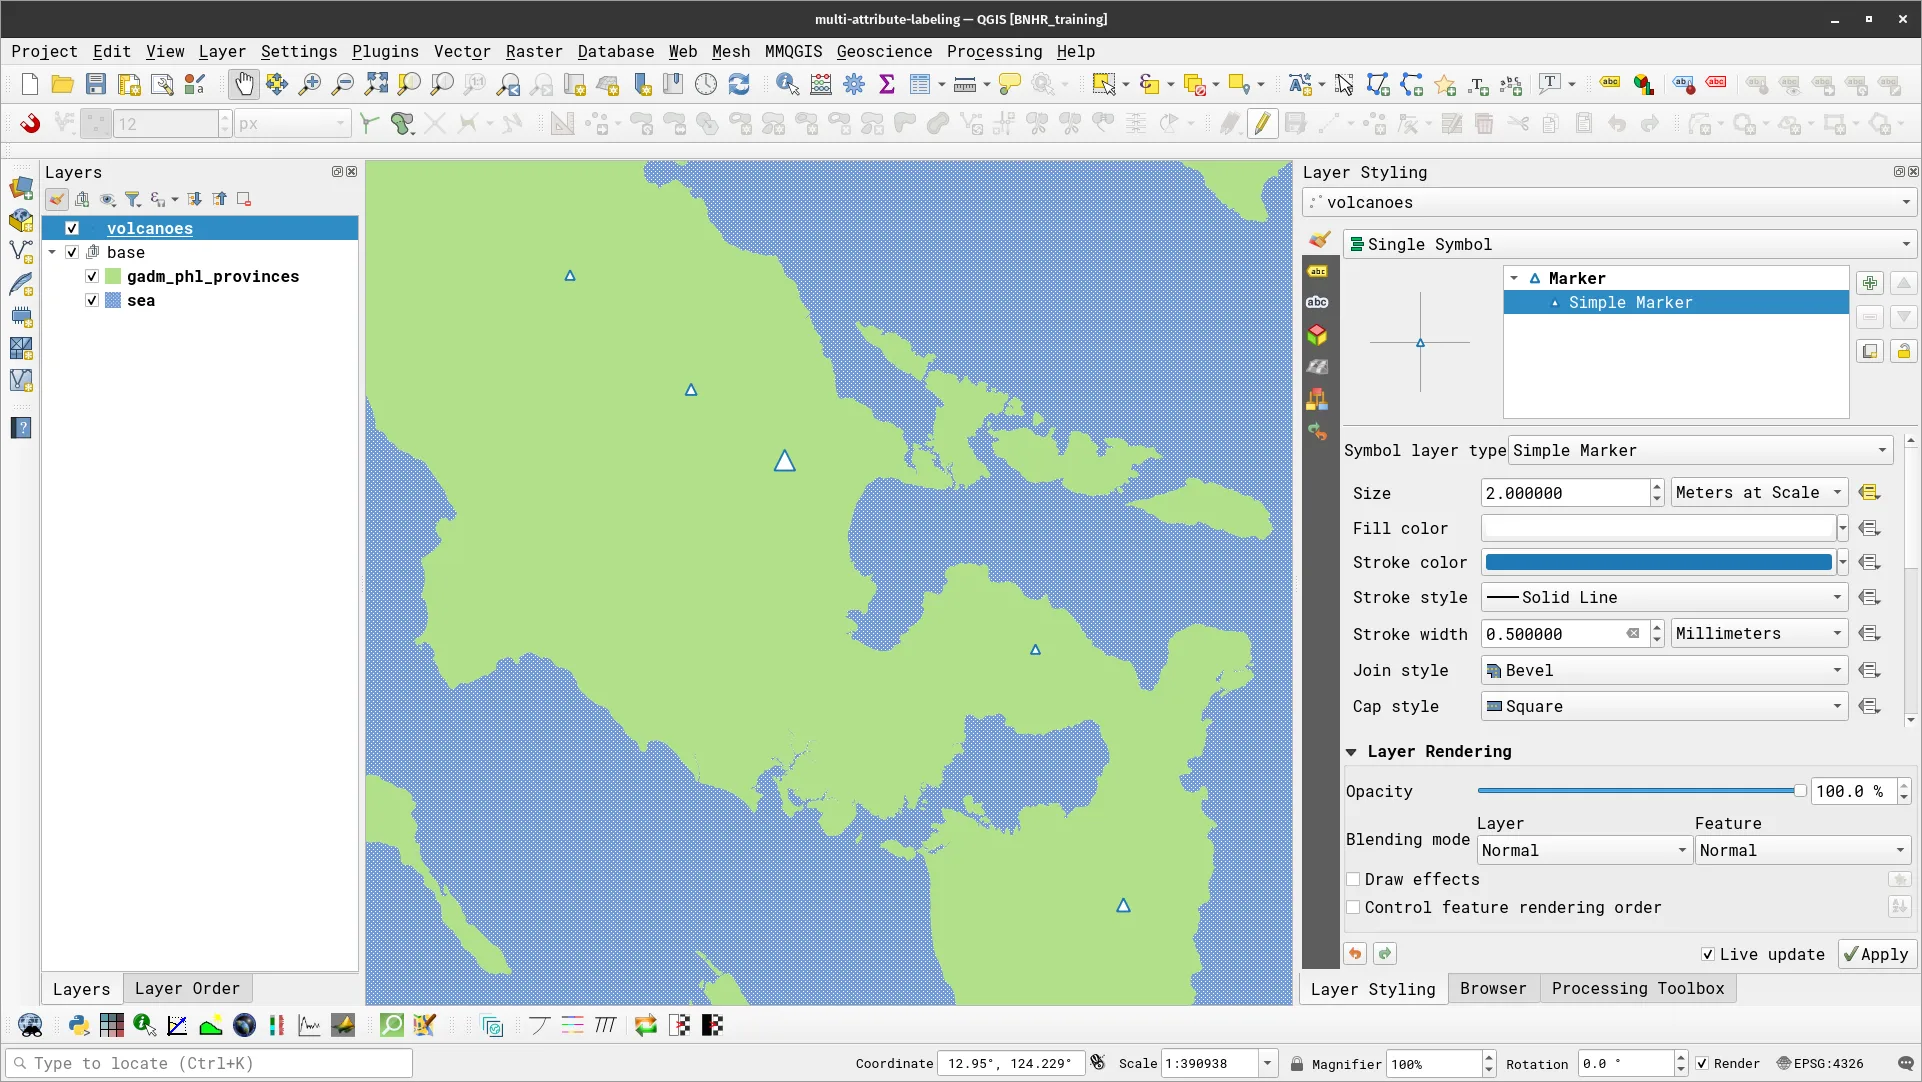The height and width of the screenshot is (1082, 1922).
Task: Open the 3D View styling tab
Action: pos(1318,335)
